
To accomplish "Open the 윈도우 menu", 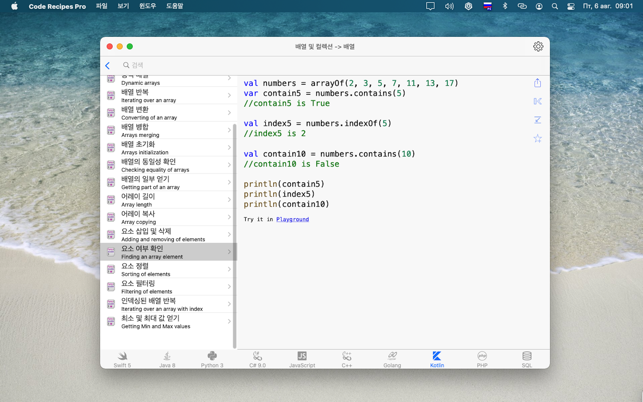I will point(148,6).
